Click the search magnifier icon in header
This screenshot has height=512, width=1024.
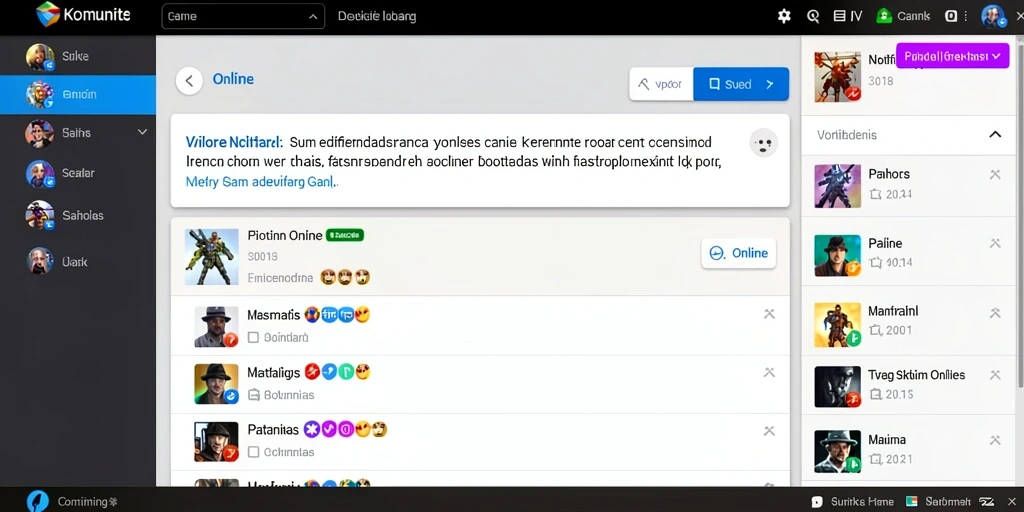pyautogui.click(x=813, y=16)
